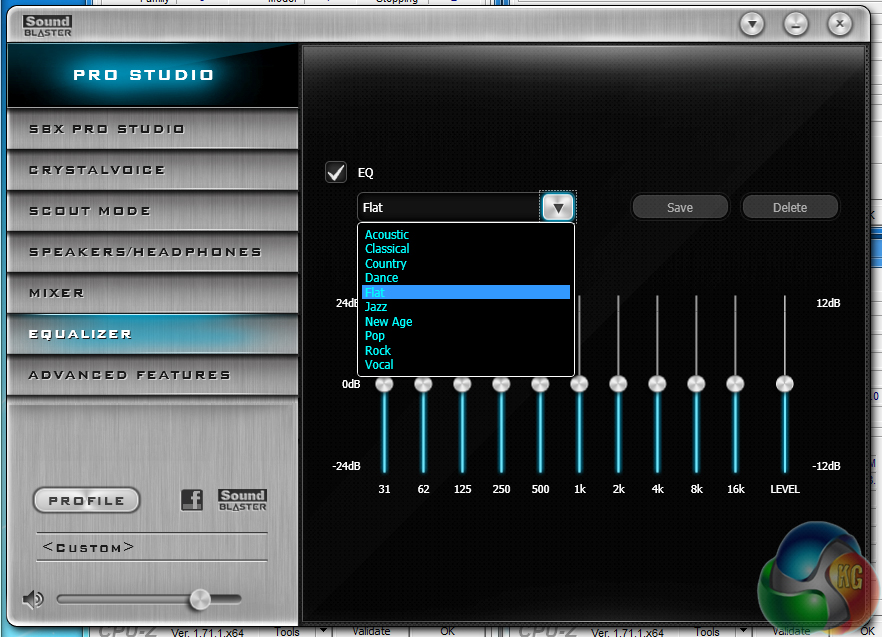This screenshot has height=637, width=882.
Task: Click the Save preset button
Action: tap(680, 208)
